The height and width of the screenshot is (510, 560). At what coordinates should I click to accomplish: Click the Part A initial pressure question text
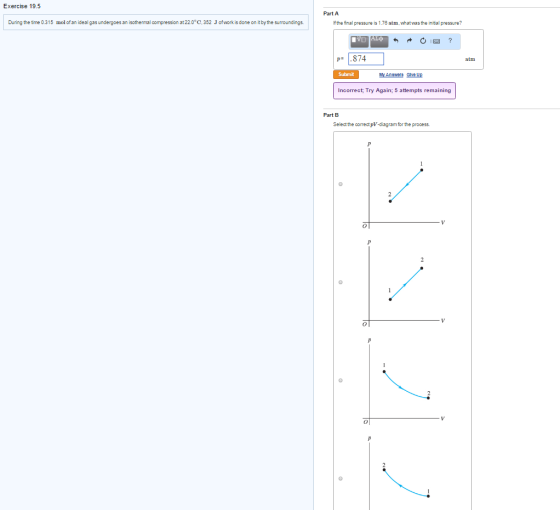[x=397, y=23]
